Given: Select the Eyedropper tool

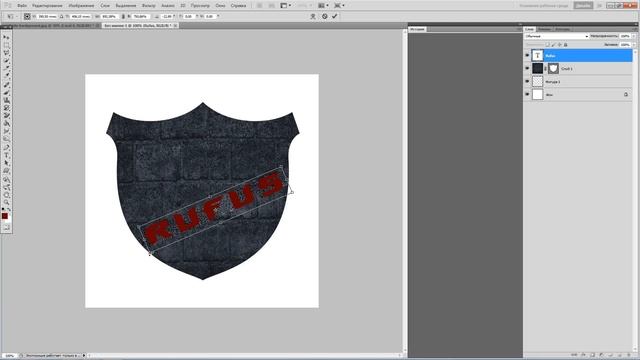Looking at the screenshot, I should pos(6,75).
